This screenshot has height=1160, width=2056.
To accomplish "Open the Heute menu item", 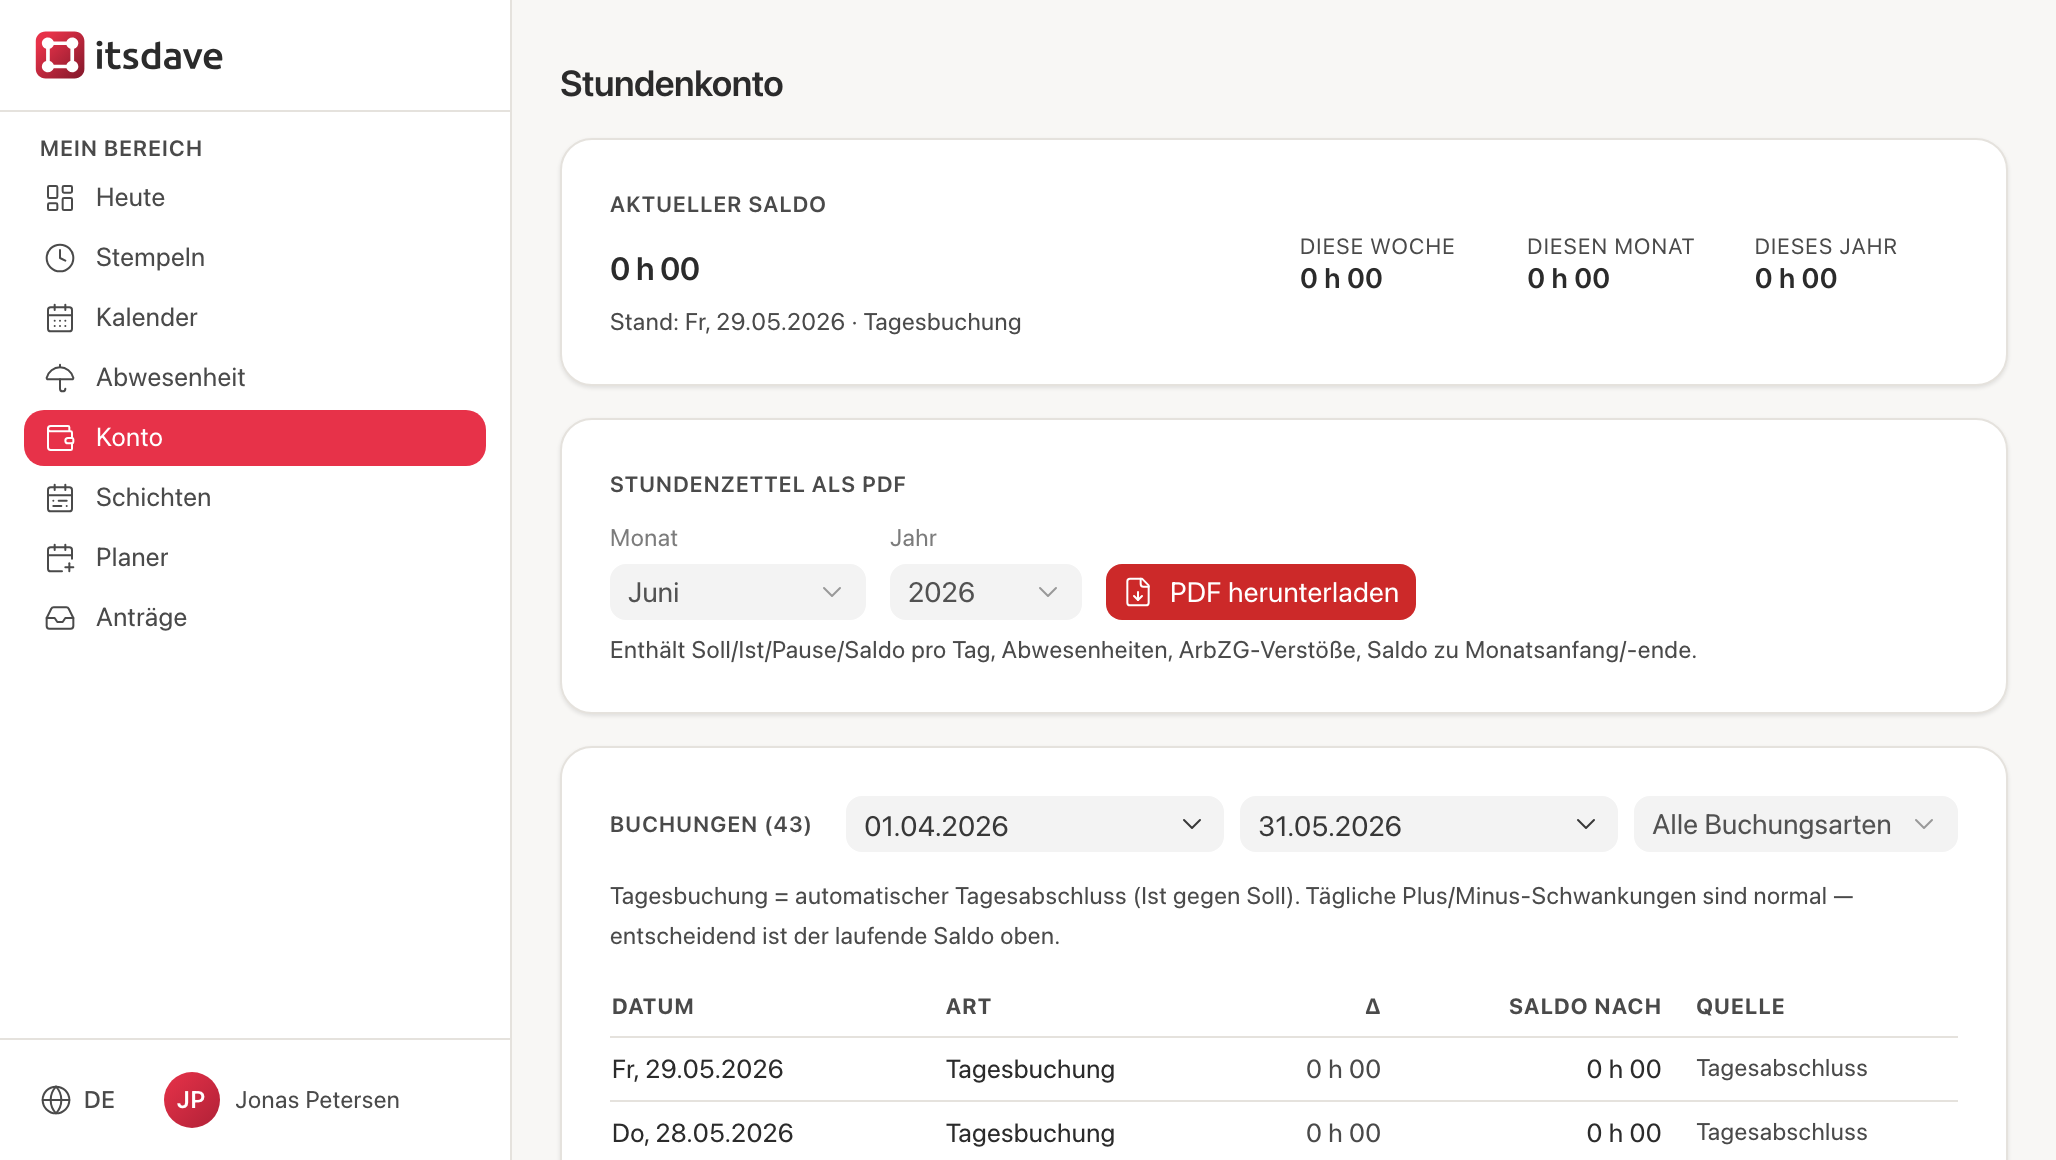I will pos(255,198).
